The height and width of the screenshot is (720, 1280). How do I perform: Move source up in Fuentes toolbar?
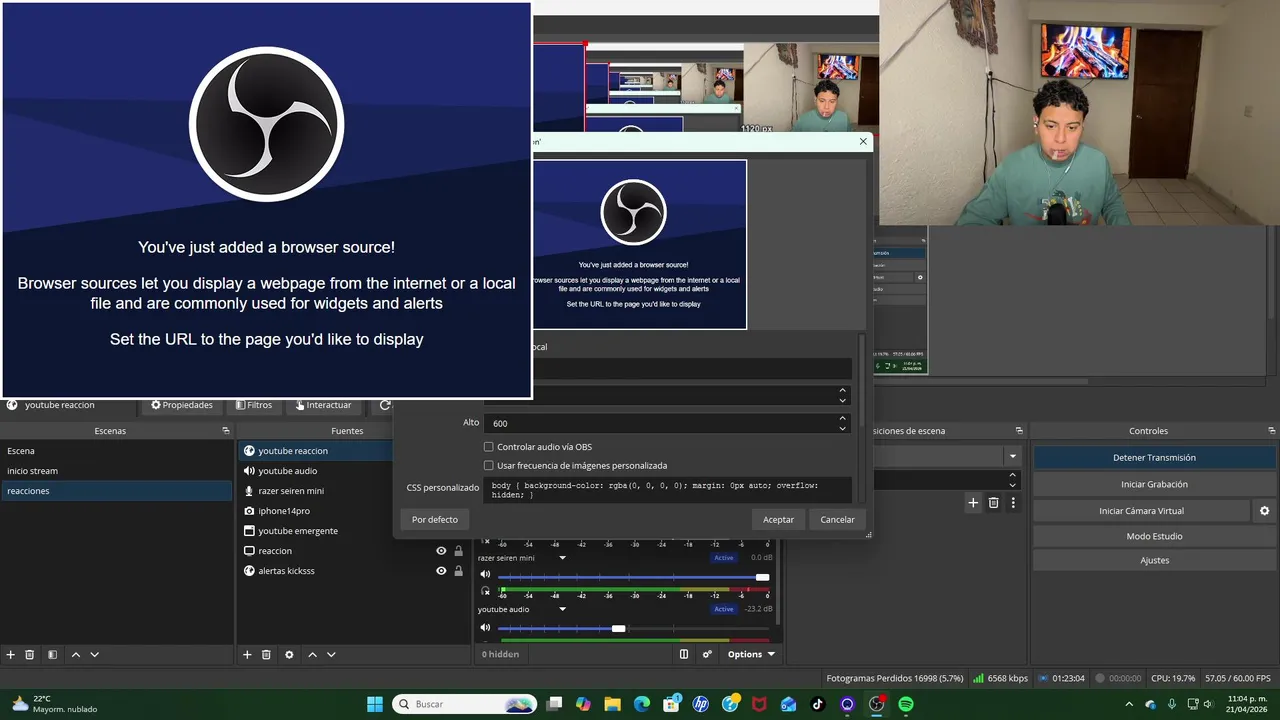(x=312, y=654)
